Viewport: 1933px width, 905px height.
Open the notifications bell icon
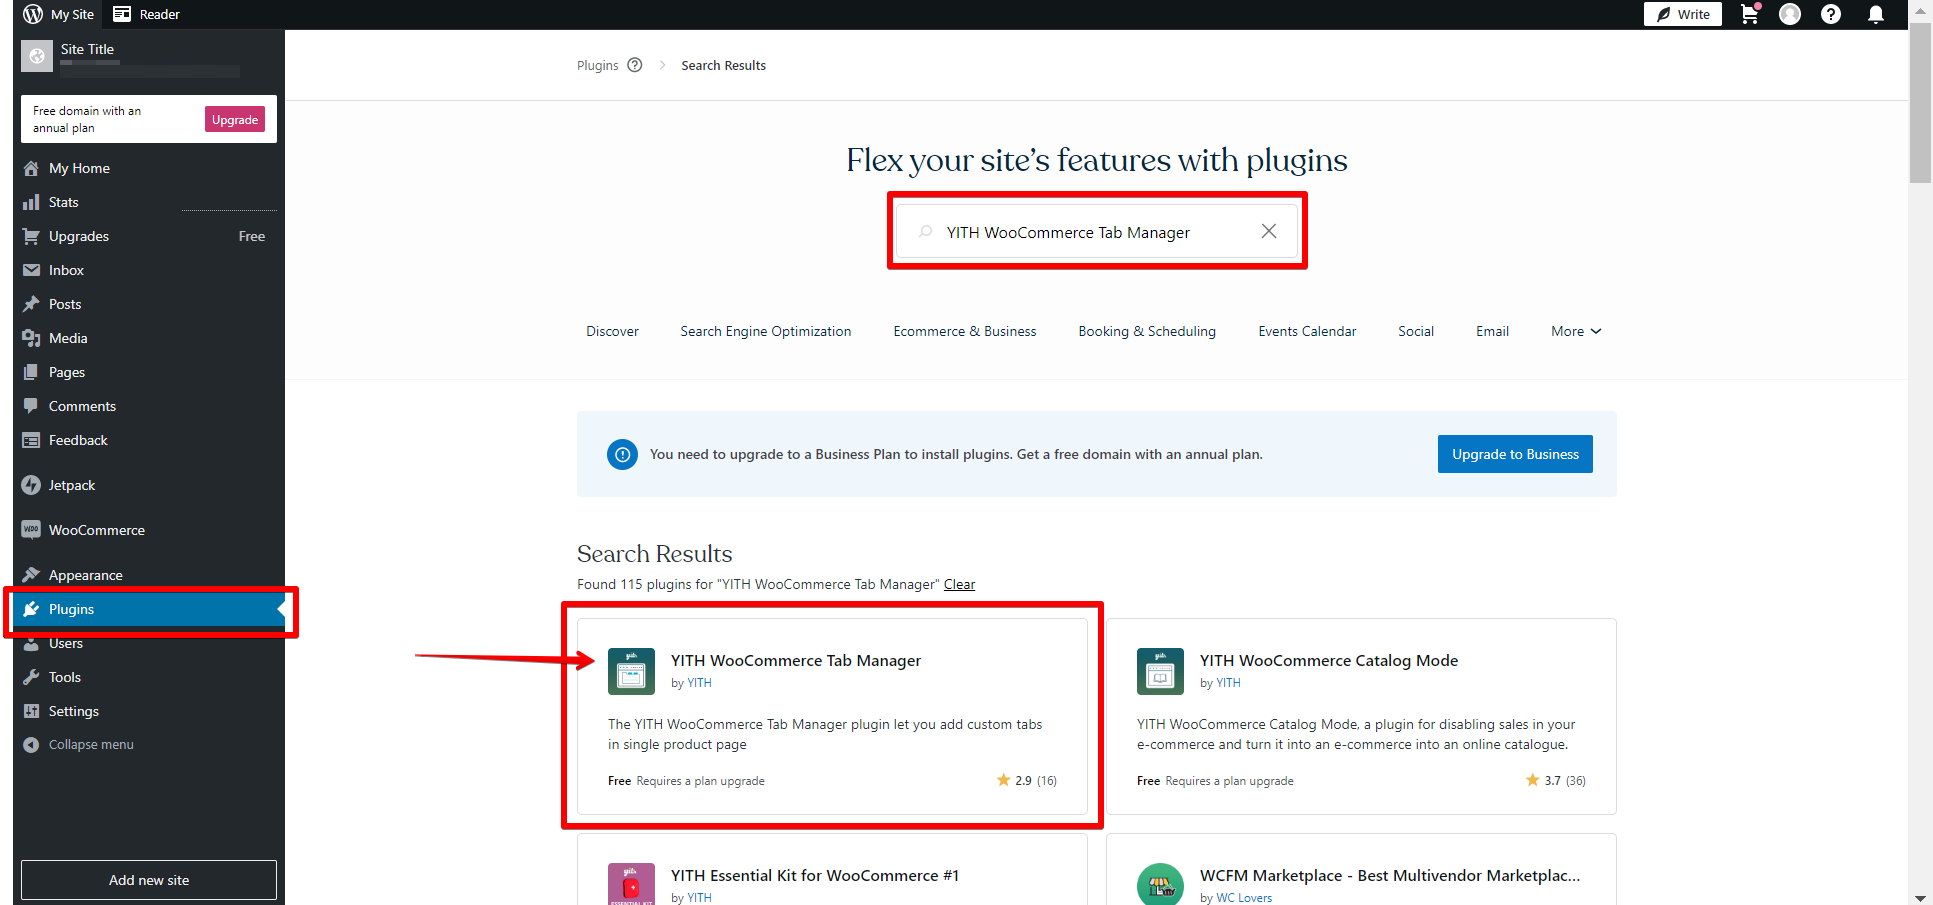point(1876,14)
